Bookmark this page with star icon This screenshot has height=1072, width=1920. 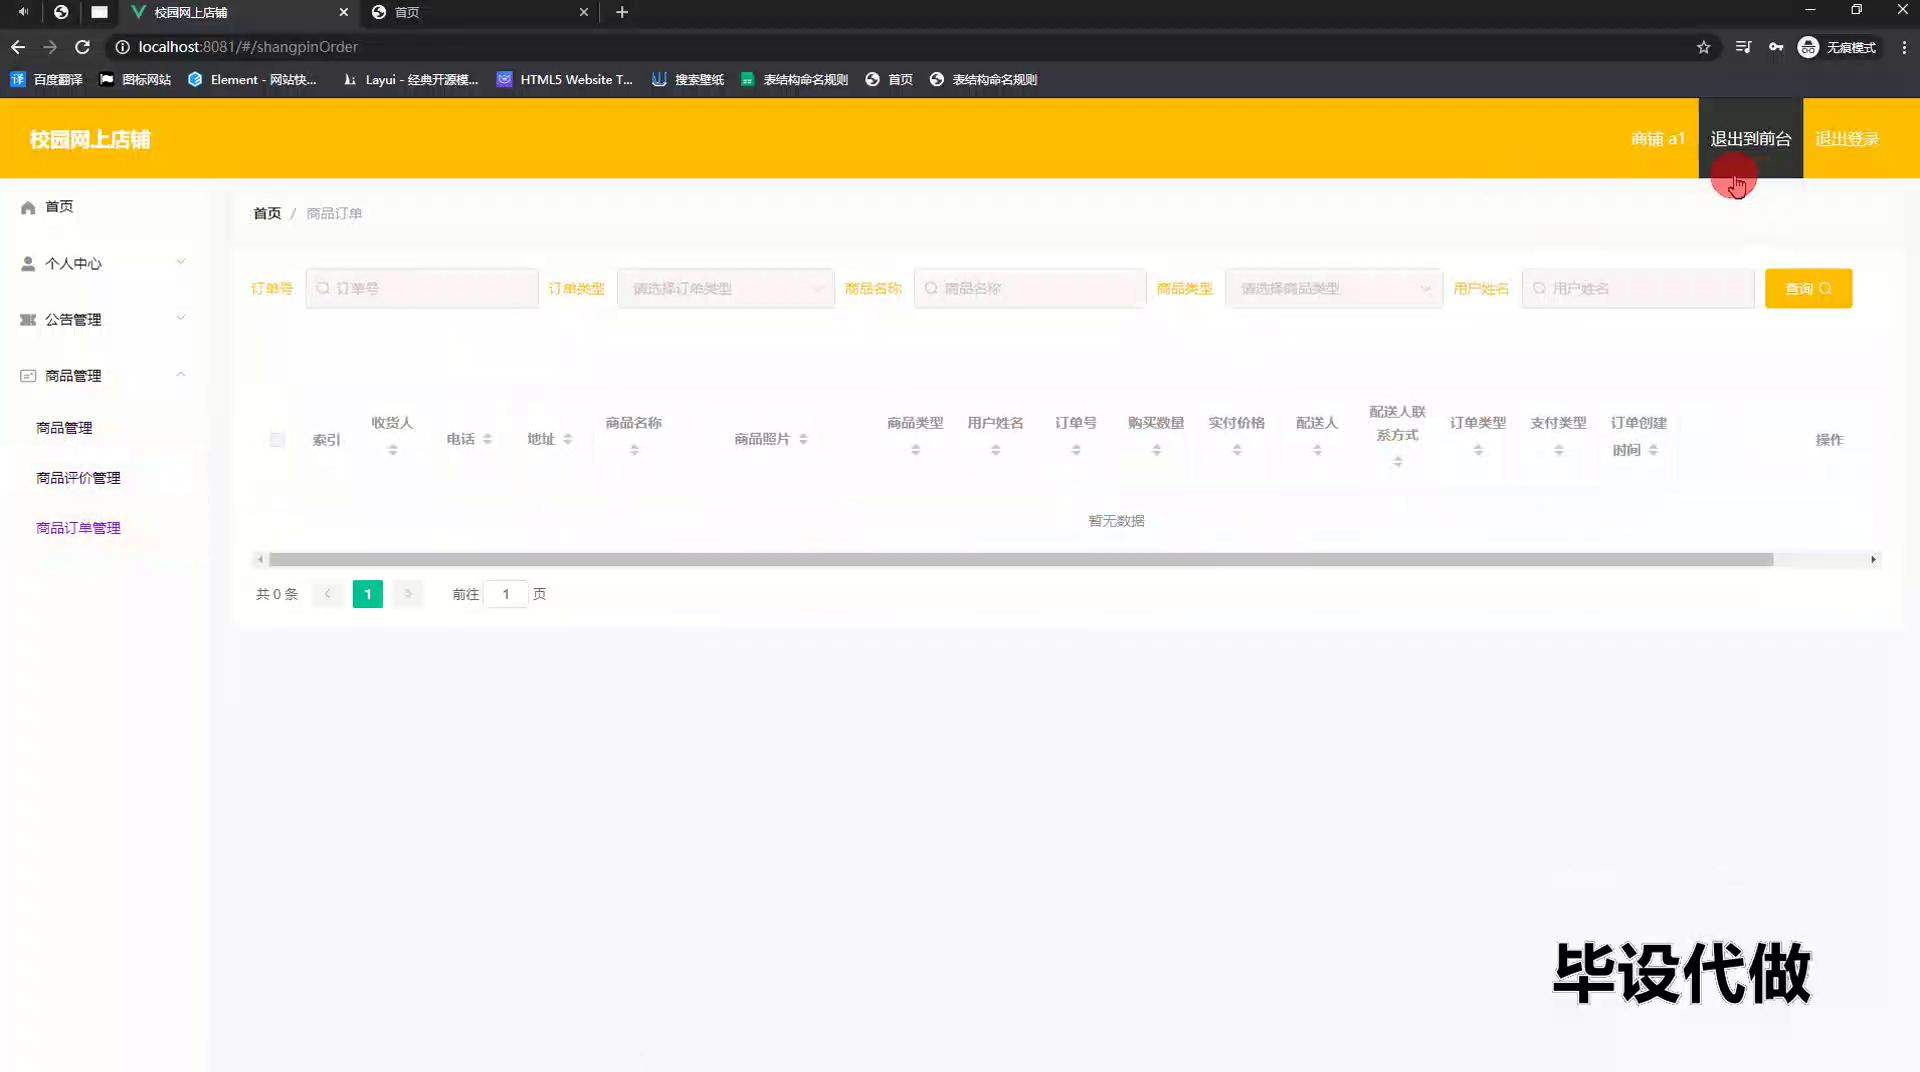coord(1703,47)
